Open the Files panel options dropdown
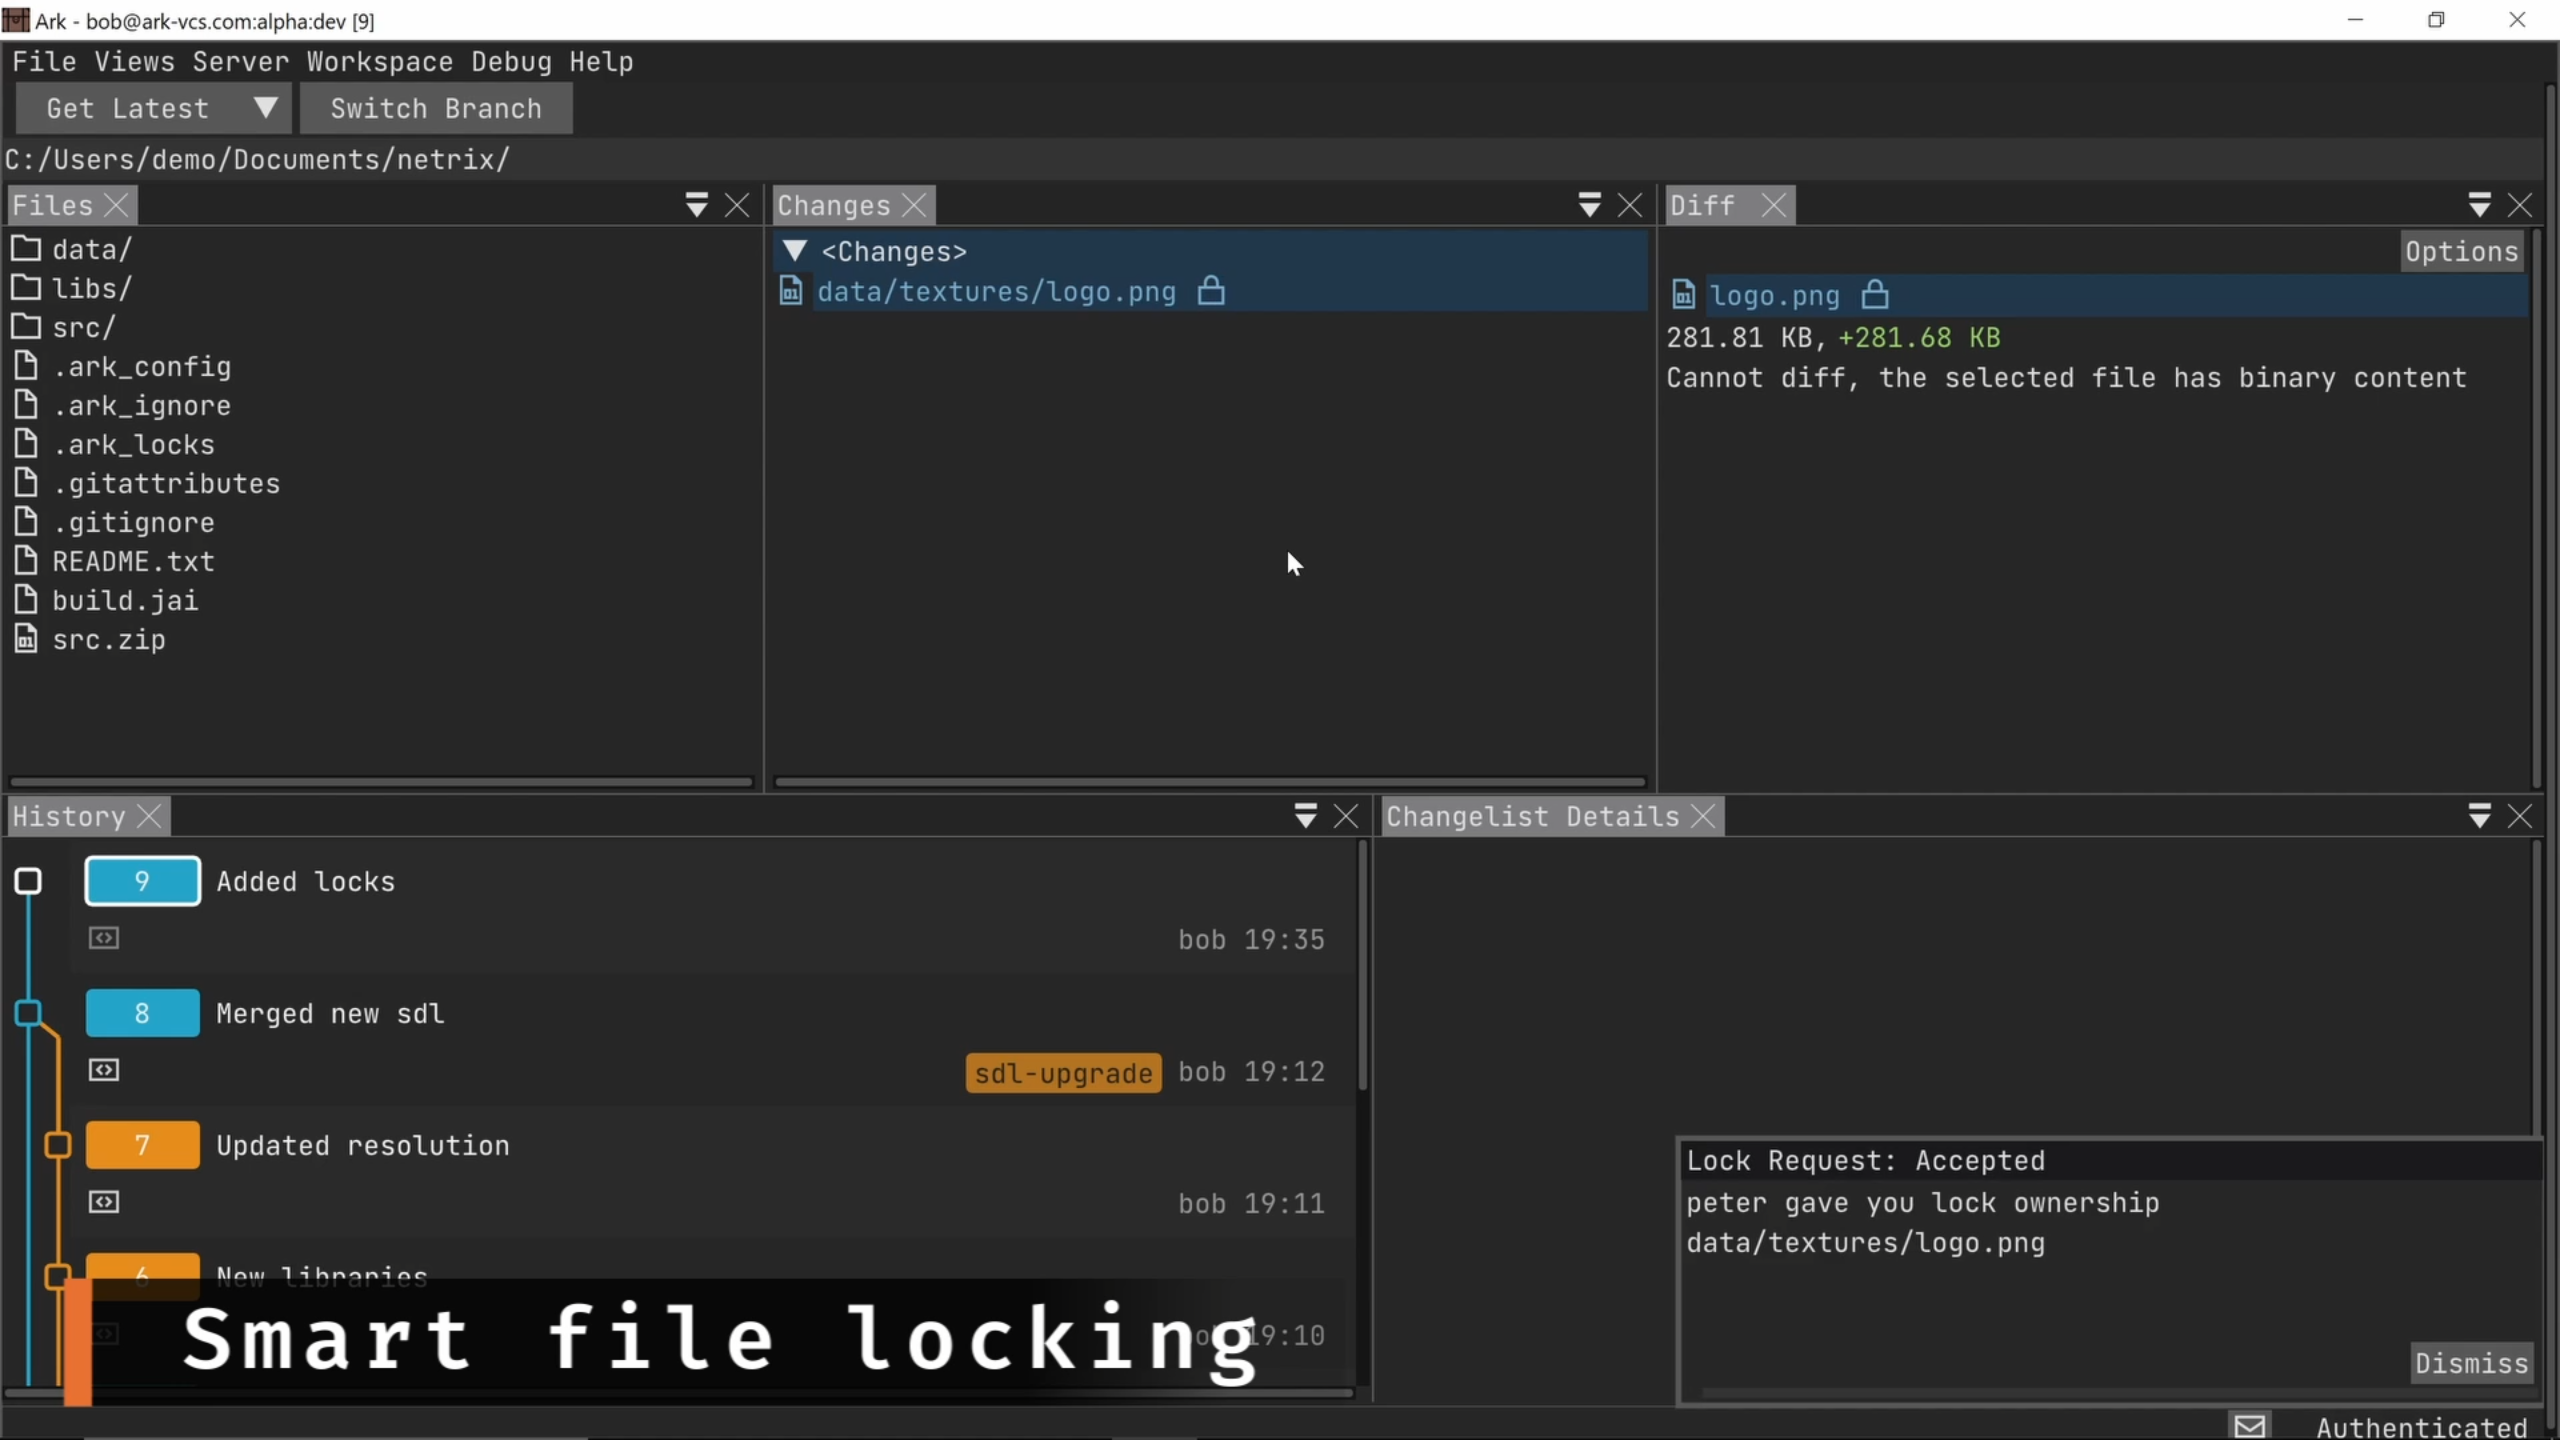The height and width of the screenshot is (1440, 2560). pyautogui.click(x=696, y=205)
